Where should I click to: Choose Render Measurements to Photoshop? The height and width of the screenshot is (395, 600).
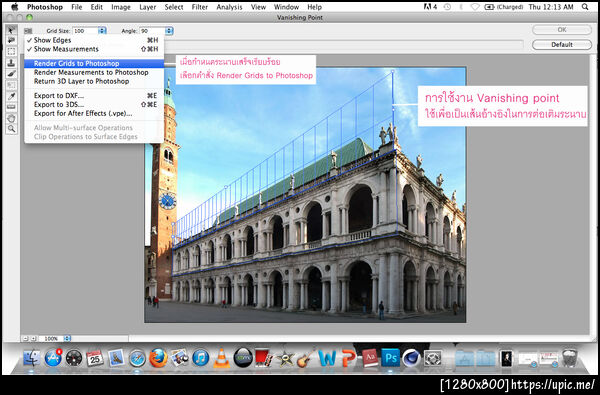tap(94, 72)
